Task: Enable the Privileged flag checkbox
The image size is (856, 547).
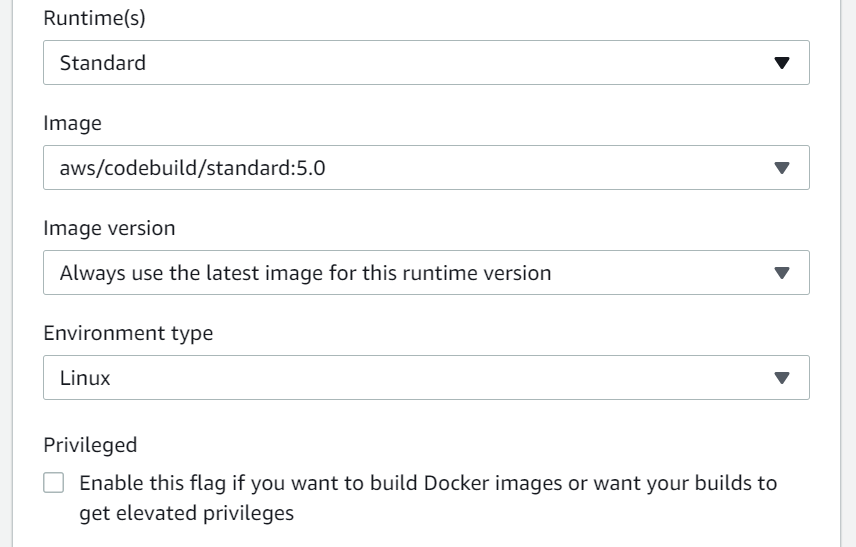Action: click(54, 484)
